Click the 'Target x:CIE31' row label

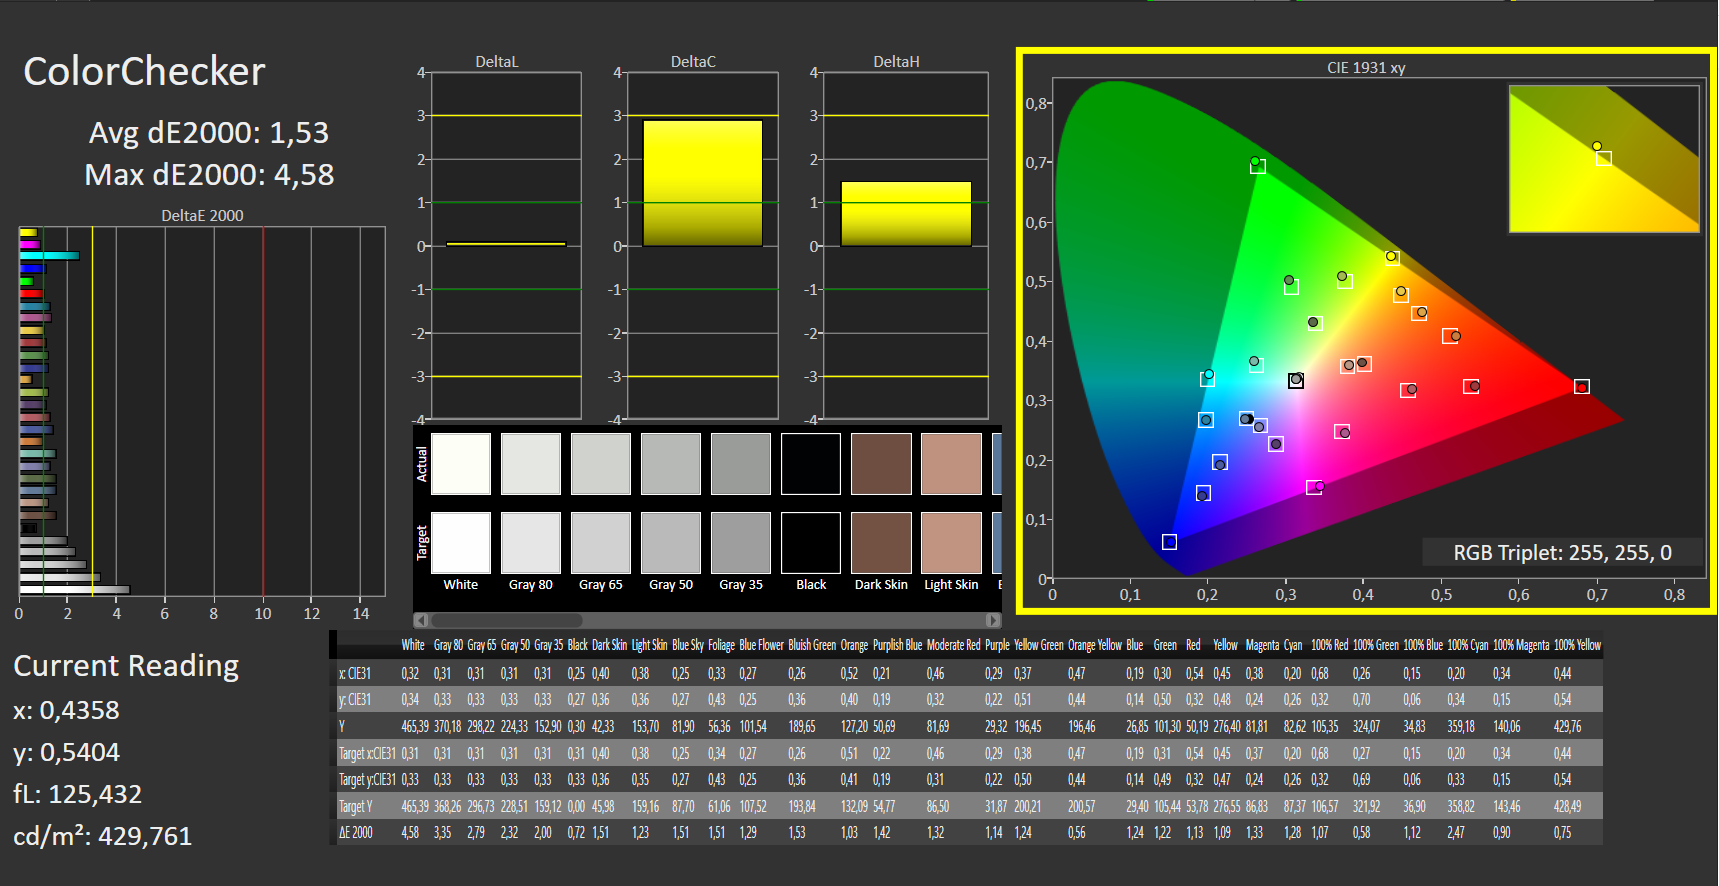(x=367, y=753)
